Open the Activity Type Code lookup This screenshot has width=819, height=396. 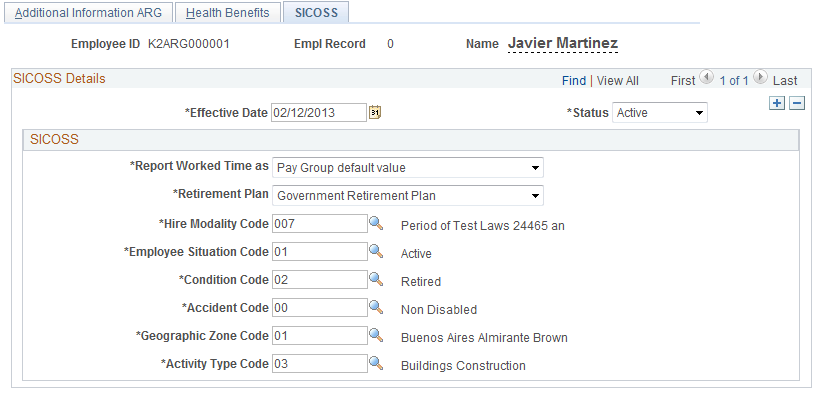tap(376, 364)
